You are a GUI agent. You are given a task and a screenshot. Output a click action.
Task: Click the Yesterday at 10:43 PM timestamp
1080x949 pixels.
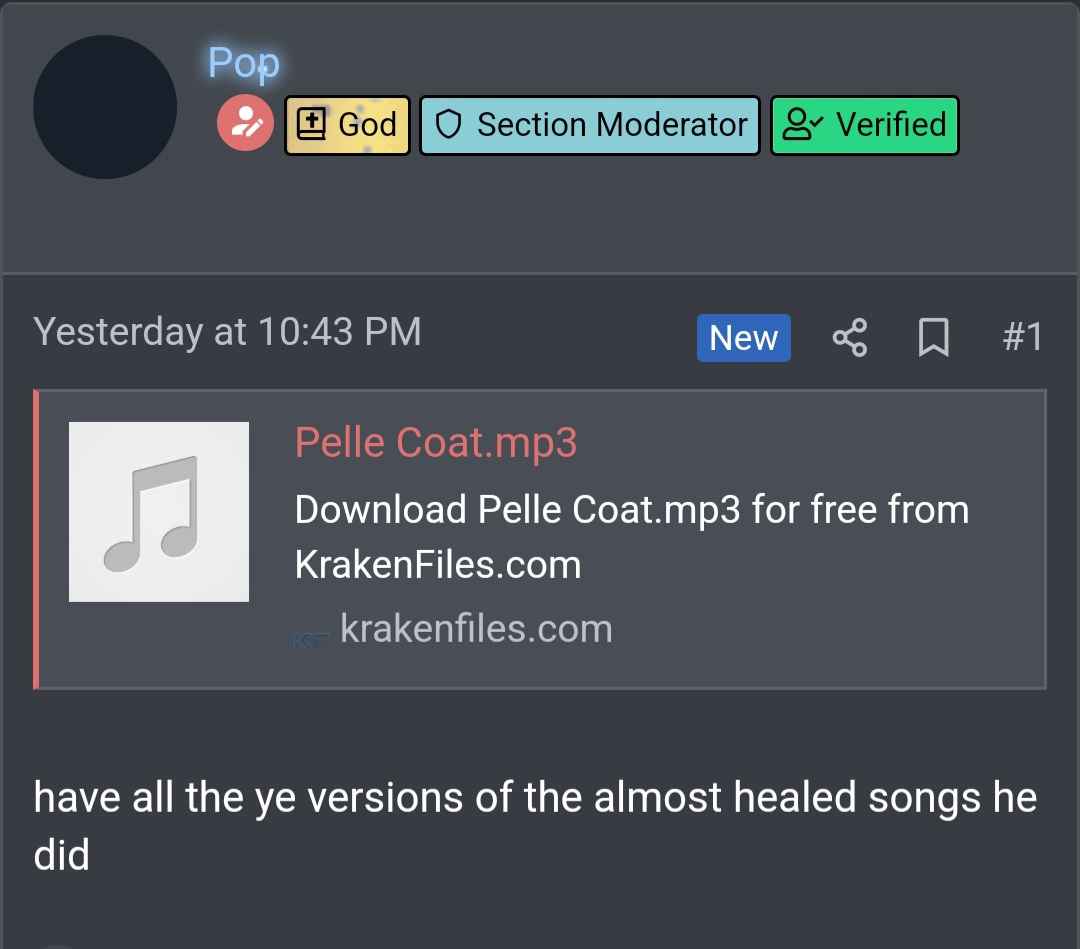227,332
